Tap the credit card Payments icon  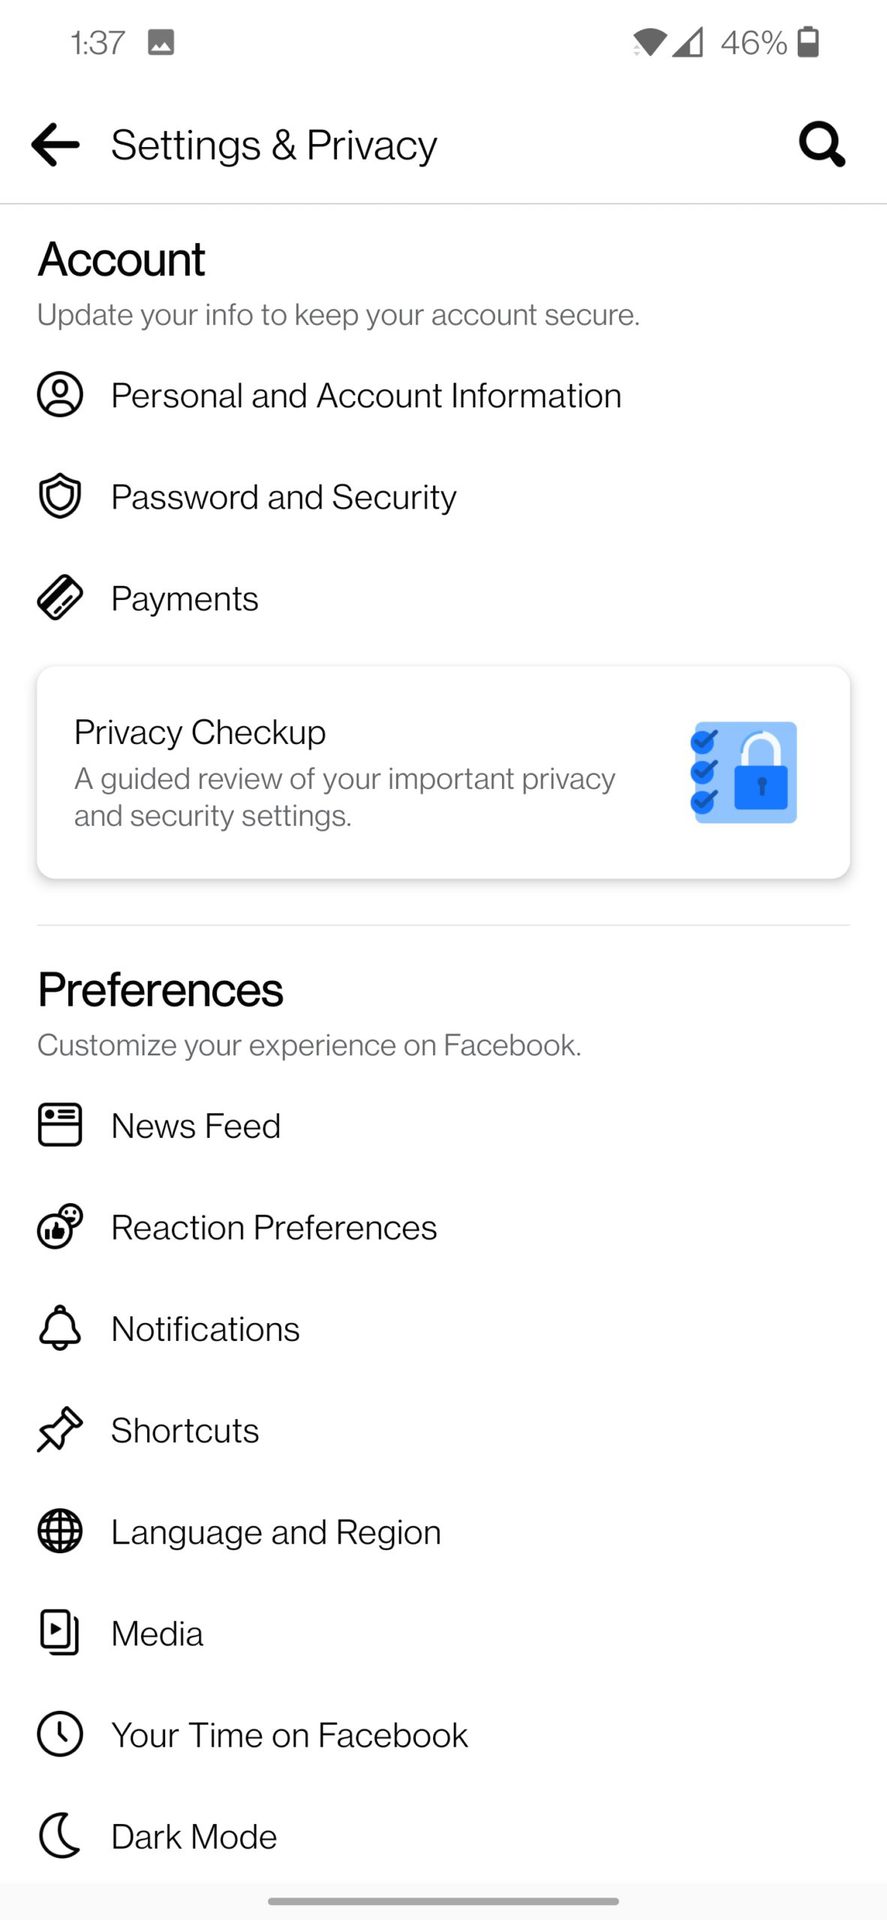[60, 598]
